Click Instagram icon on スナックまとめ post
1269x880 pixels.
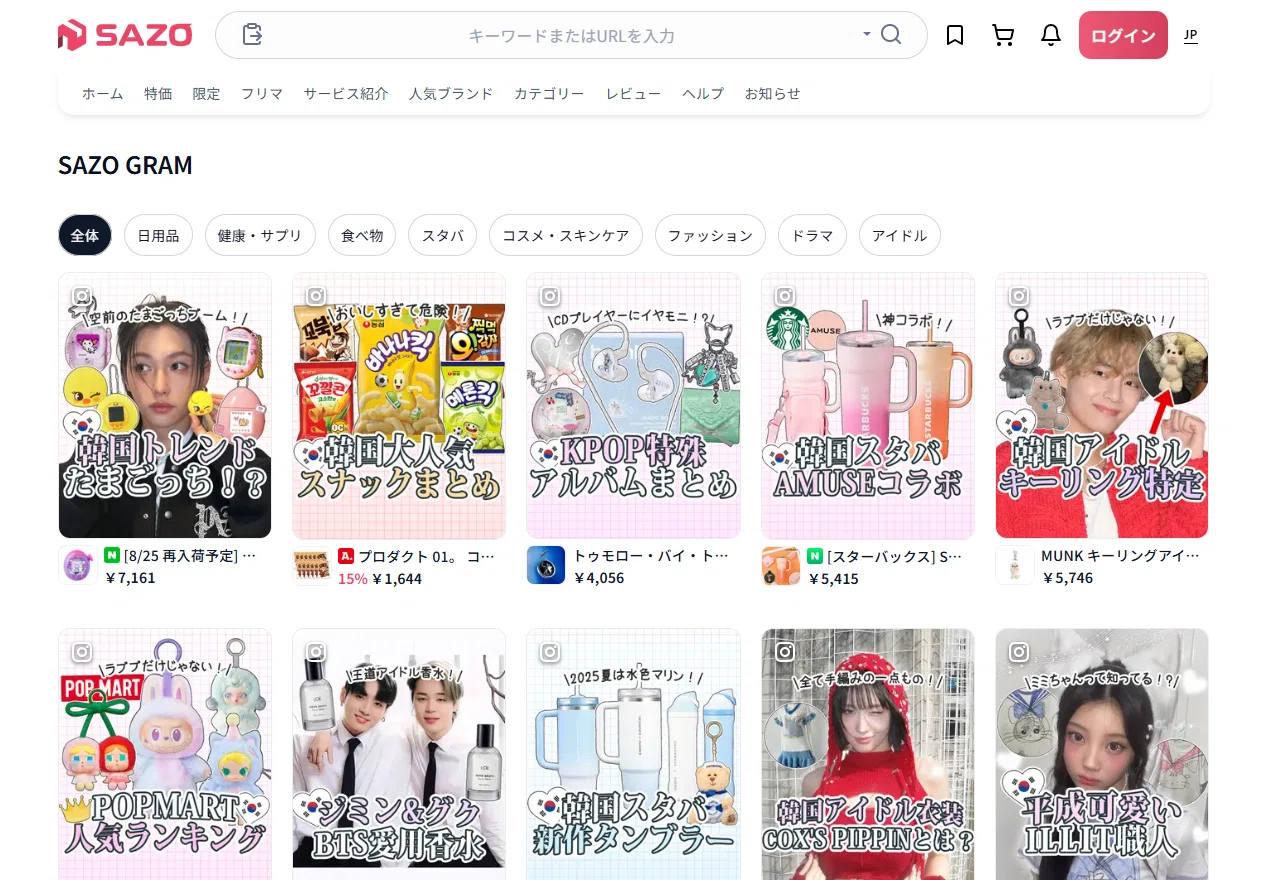[x=316, y=296]
